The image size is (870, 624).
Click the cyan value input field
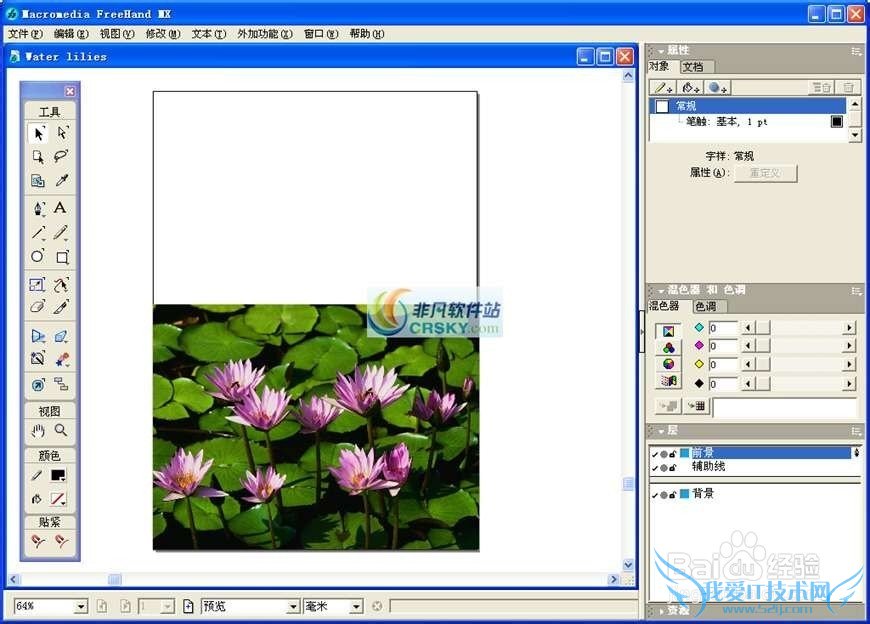[x=722, y=328]
